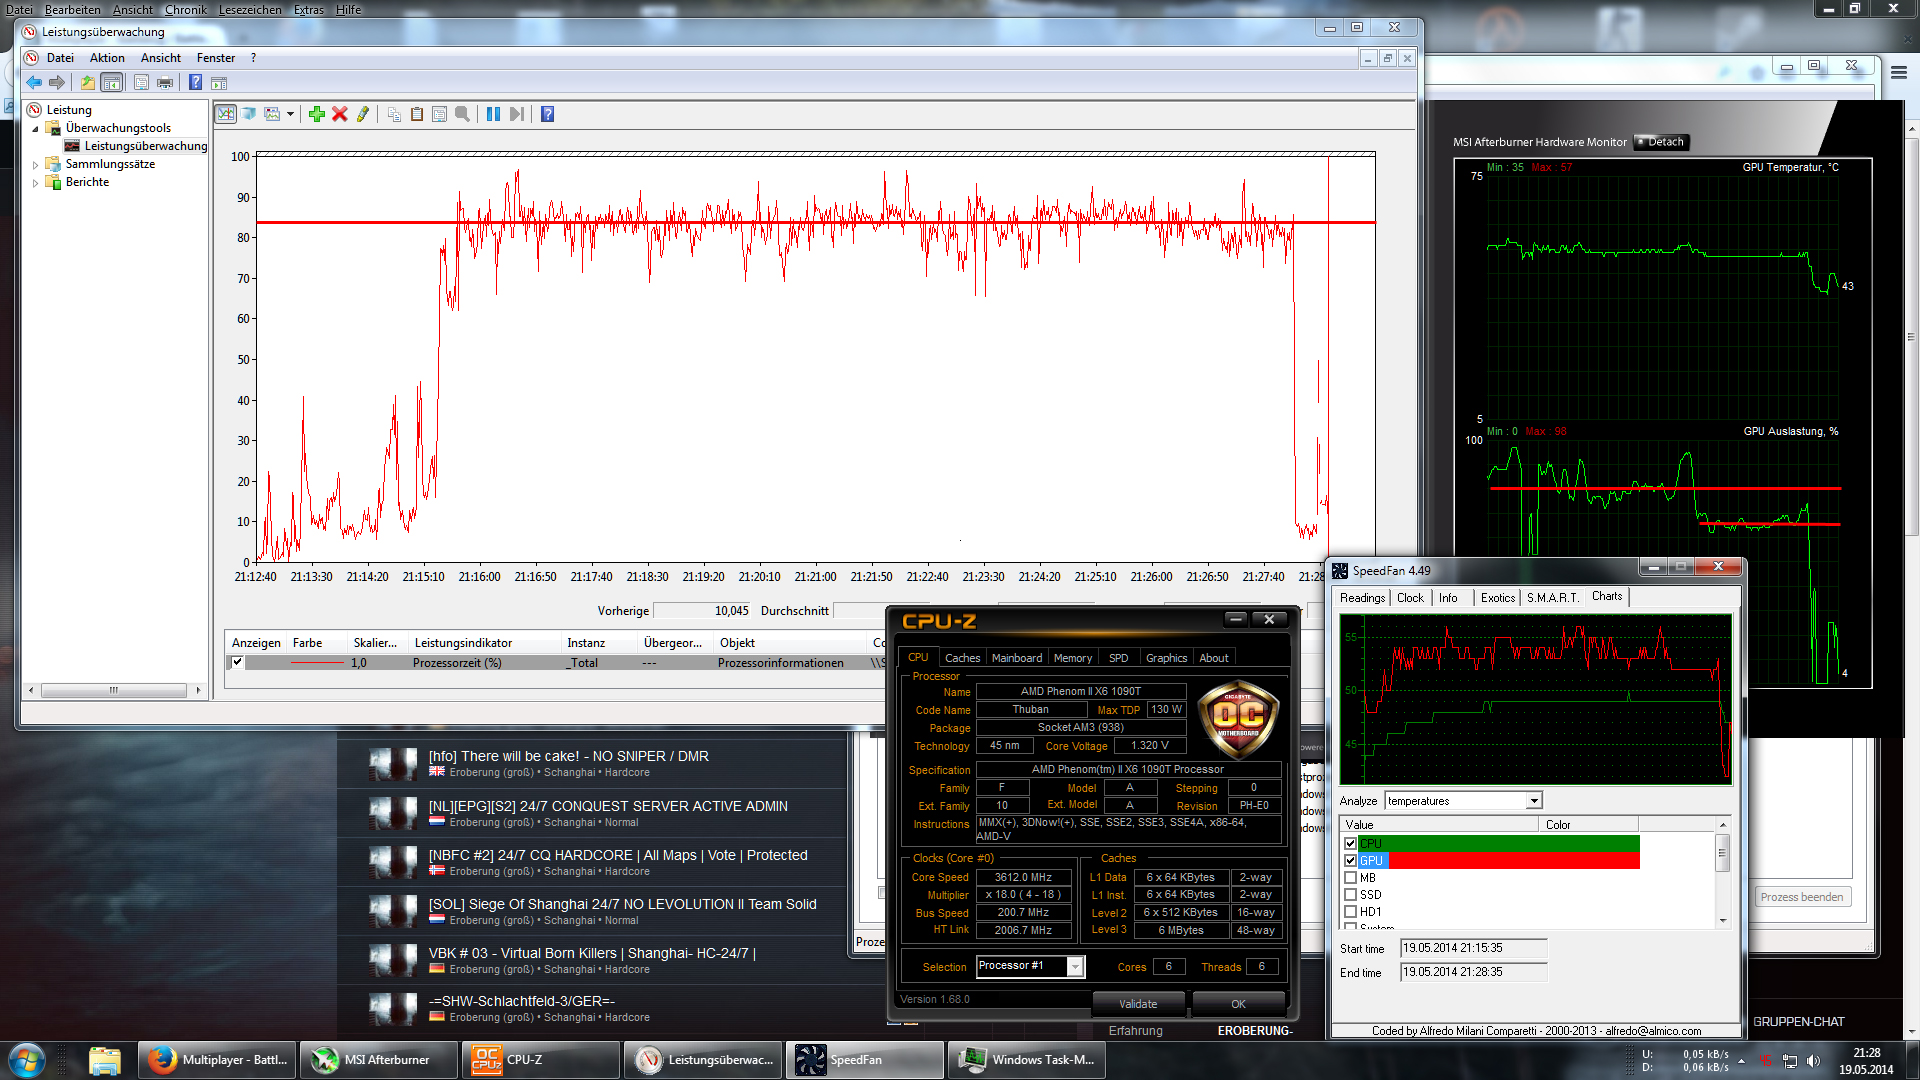Open the Readings tab in SpeedFan

pyautogui.click(x=1362, y=598)
